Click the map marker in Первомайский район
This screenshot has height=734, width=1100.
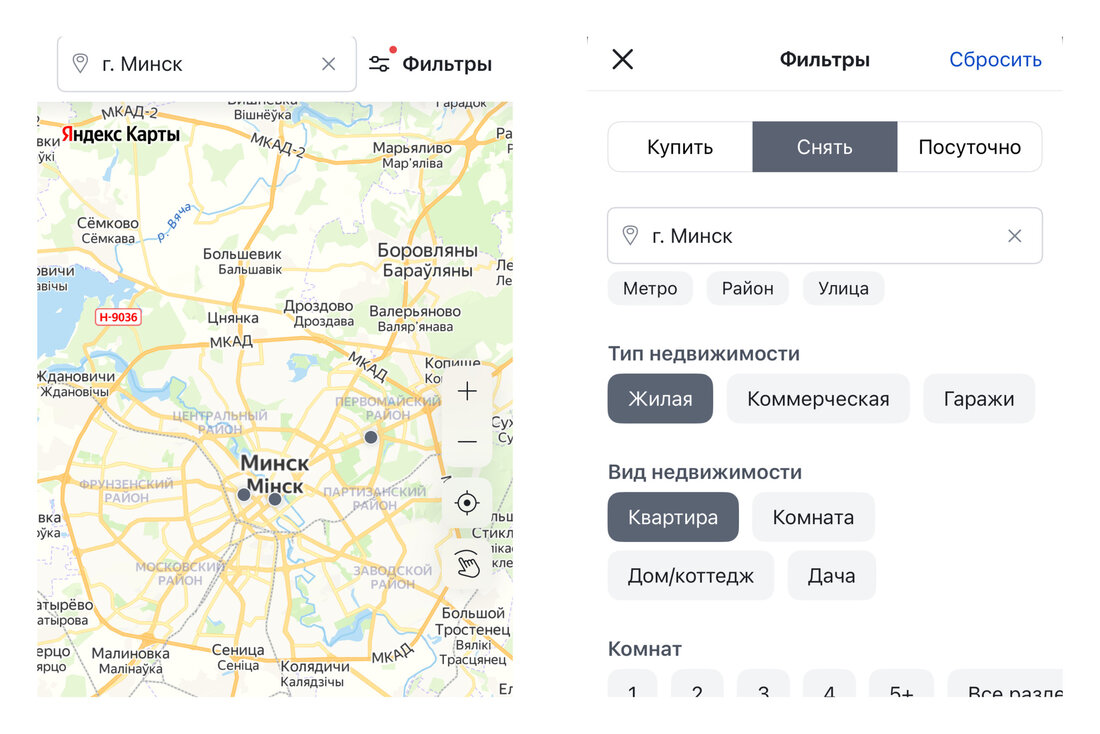tap(371, 437)
